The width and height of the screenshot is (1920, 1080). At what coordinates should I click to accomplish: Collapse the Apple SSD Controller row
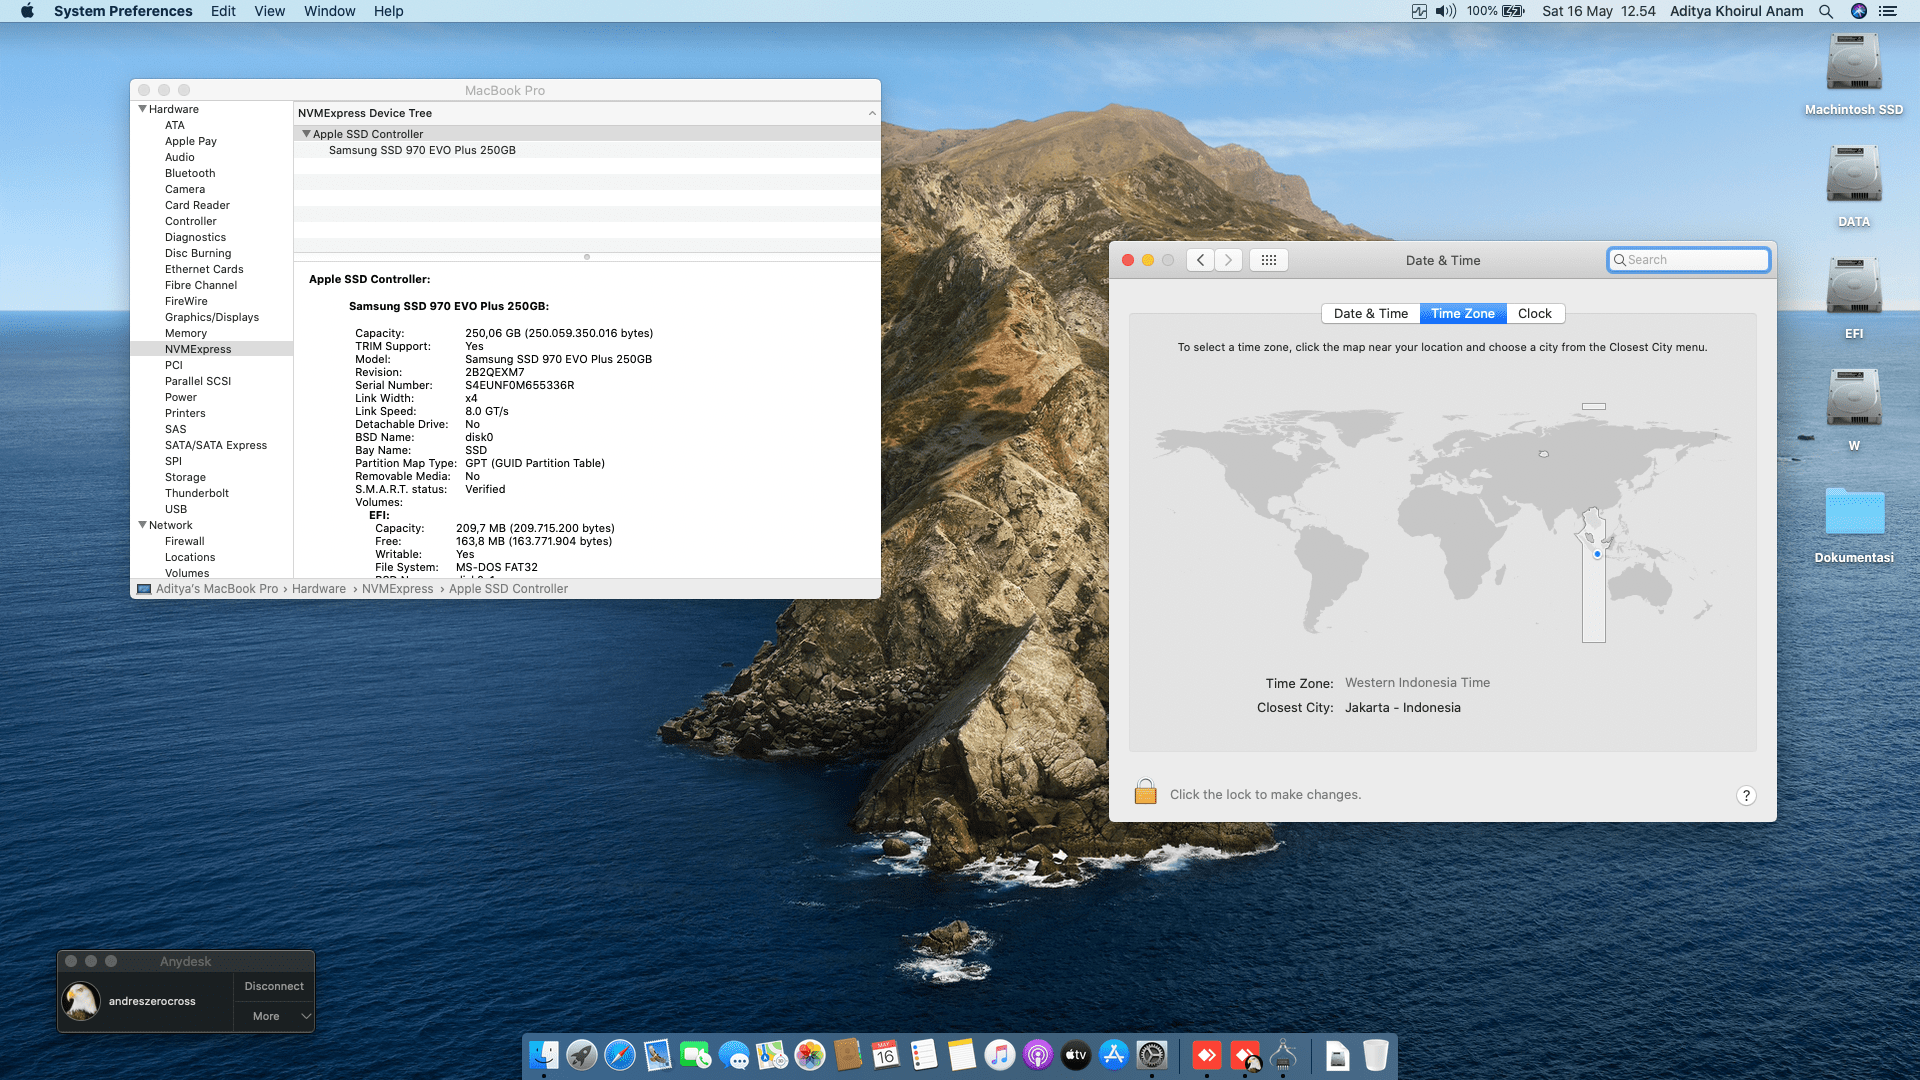(x=306, y=134)
